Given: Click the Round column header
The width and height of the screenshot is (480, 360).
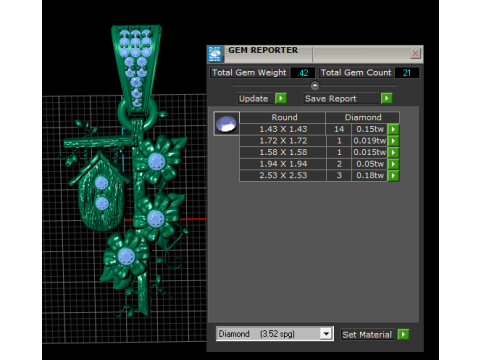Looking at the screenshot, I should (283, 117).
